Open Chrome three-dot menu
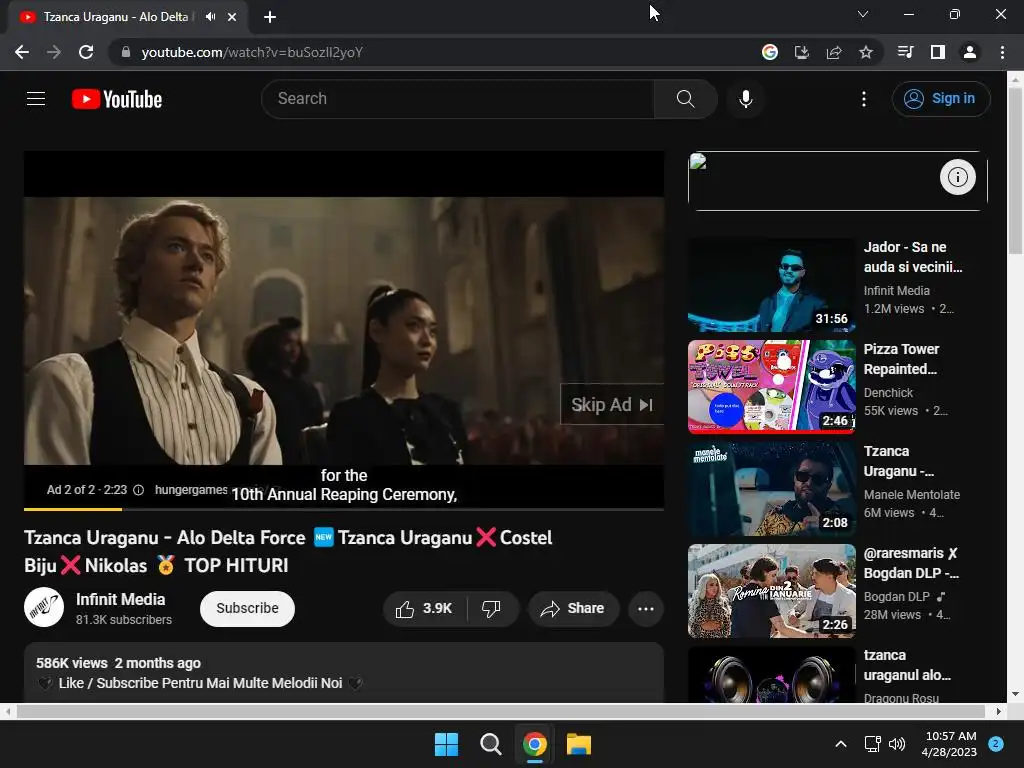1024x768 pixels. tap(1002, 52)
